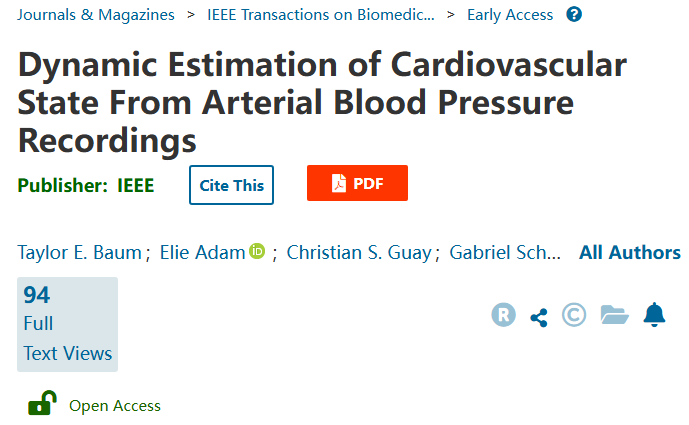Save to my research folder icon
Viewport: 689px width, 425px height.
tap(614, 315)
